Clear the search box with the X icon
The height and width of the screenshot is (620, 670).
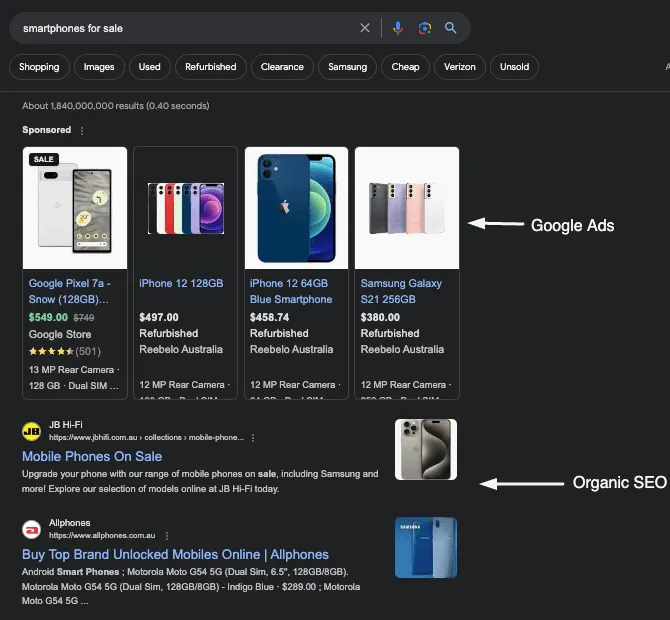coord(365,28)
